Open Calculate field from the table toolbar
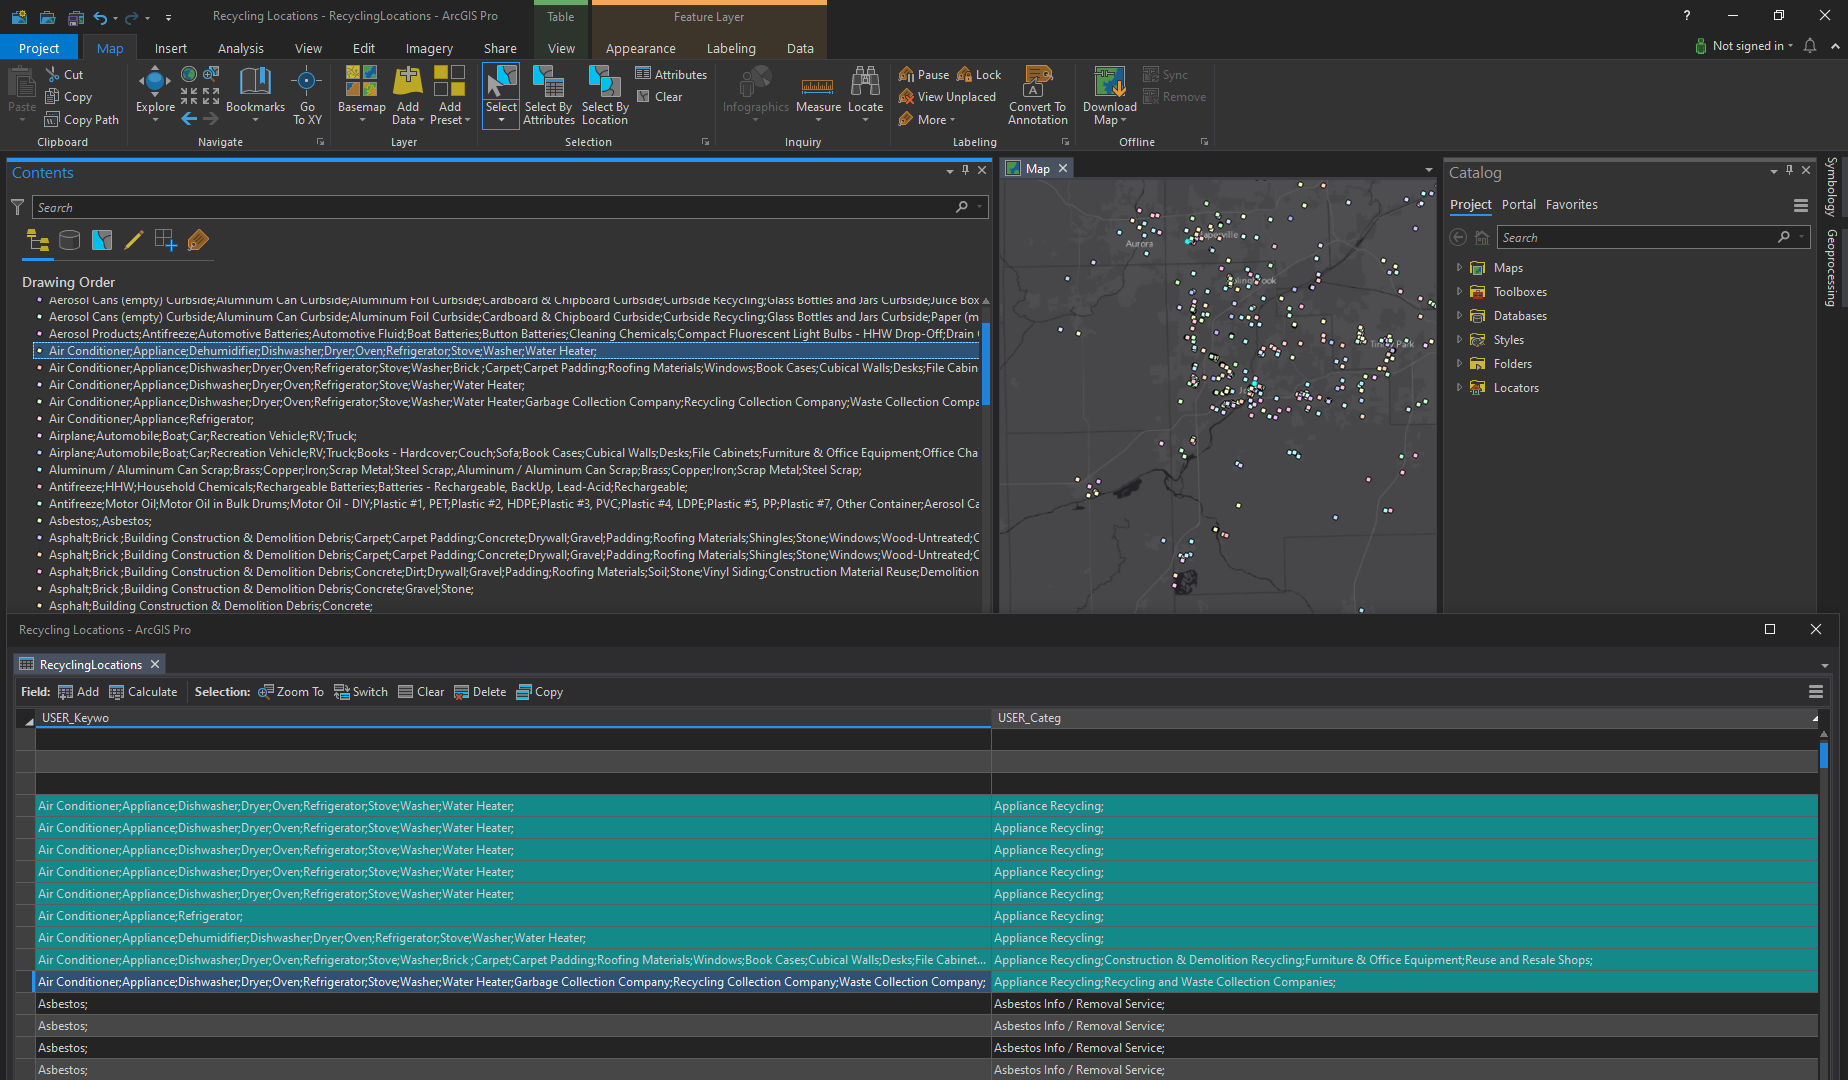1848x1080 pixels. coord(143,692)
